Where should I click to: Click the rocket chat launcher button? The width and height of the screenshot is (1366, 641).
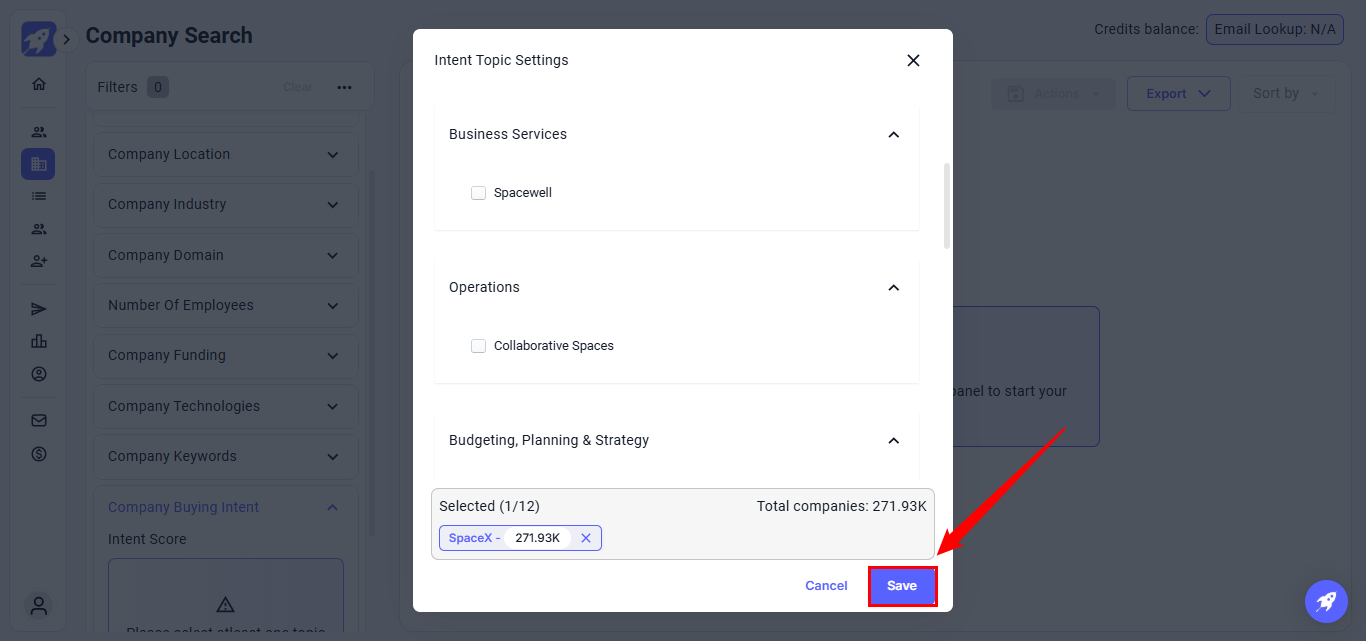[x=1326, y=601]
